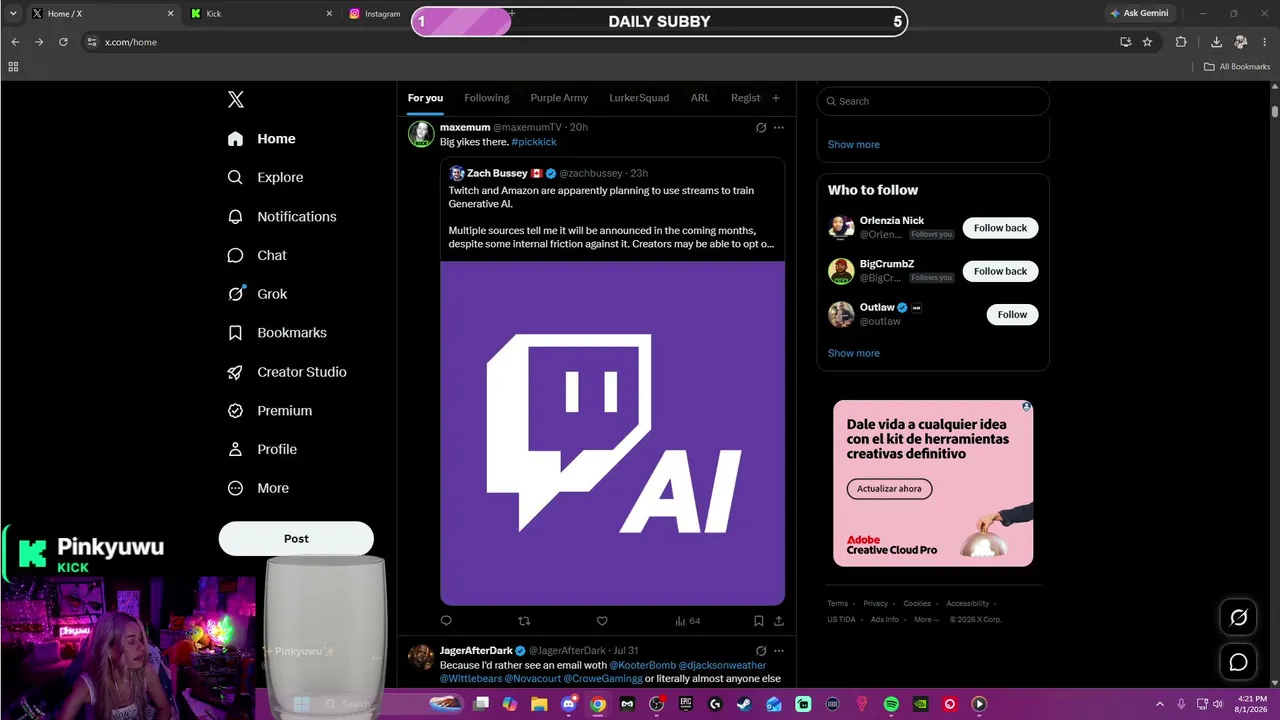Viewport: 1280px width, 720px height.
Task: Click the X search field
Action: [x=933, y=101]
